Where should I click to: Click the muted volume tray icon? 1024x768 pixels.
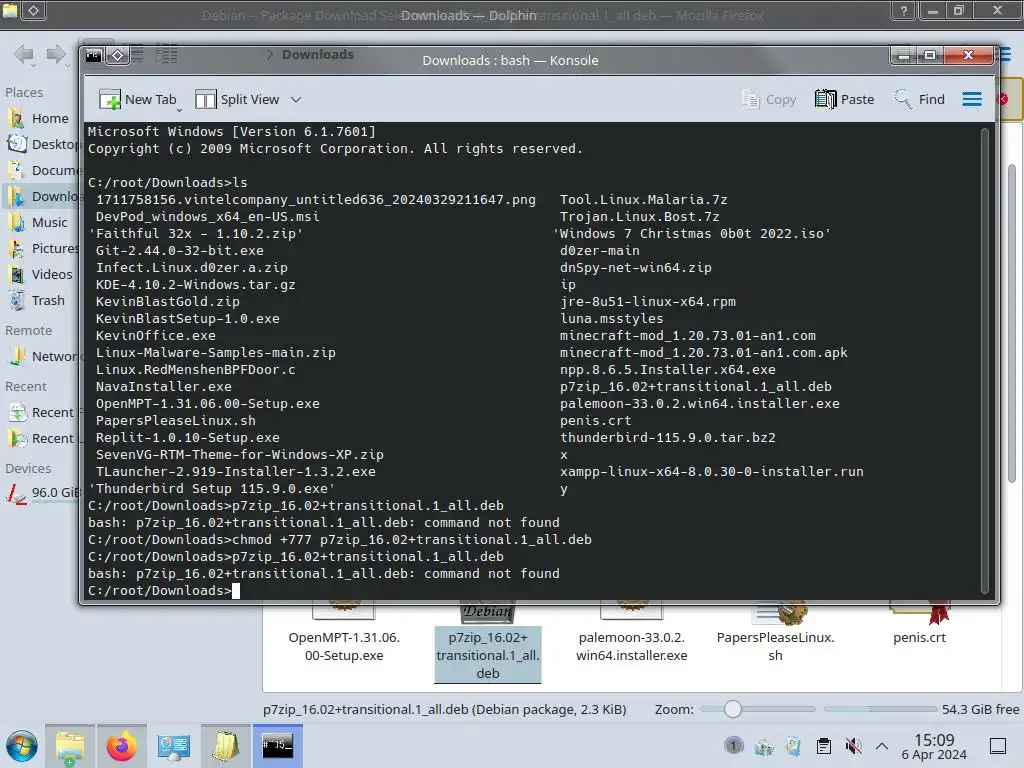[x=854, y=746]
